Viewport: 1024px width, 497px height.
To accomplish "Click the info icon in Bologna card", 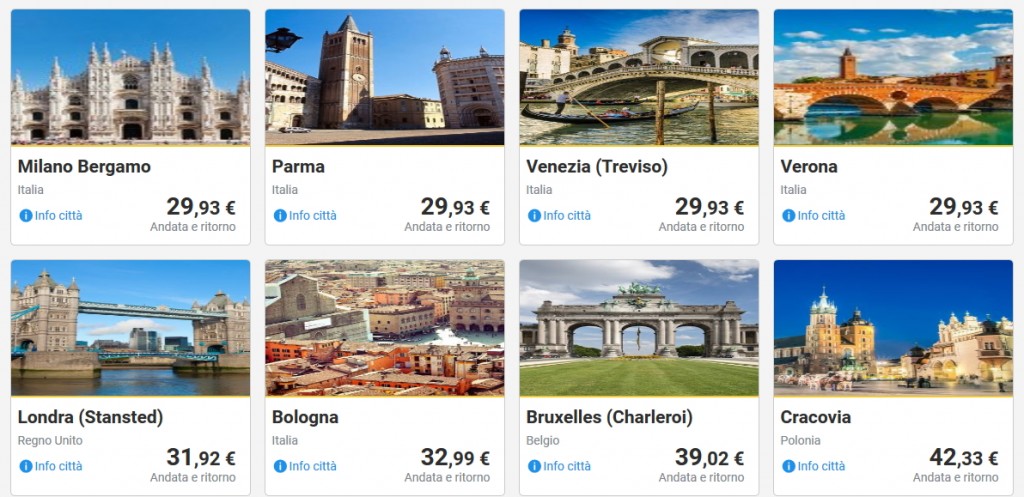I will click(280, 466).
